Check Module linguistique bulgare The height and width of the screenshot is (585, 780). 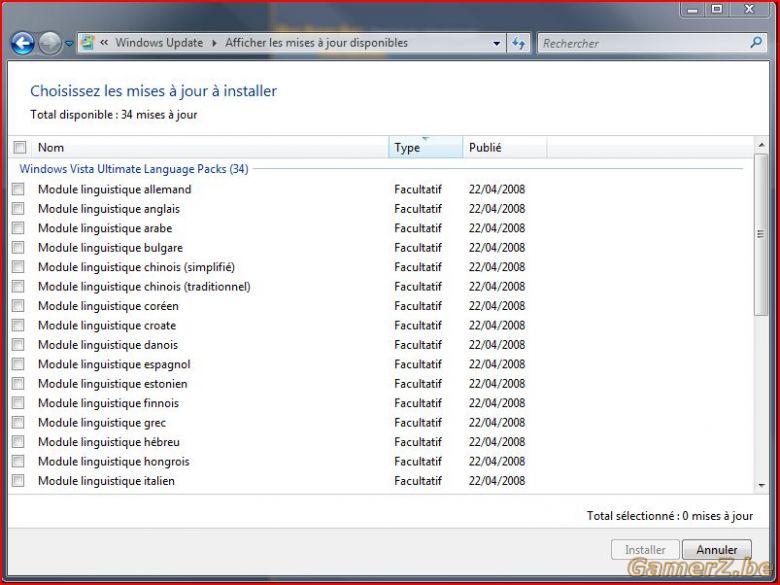(x=18, y=247)
